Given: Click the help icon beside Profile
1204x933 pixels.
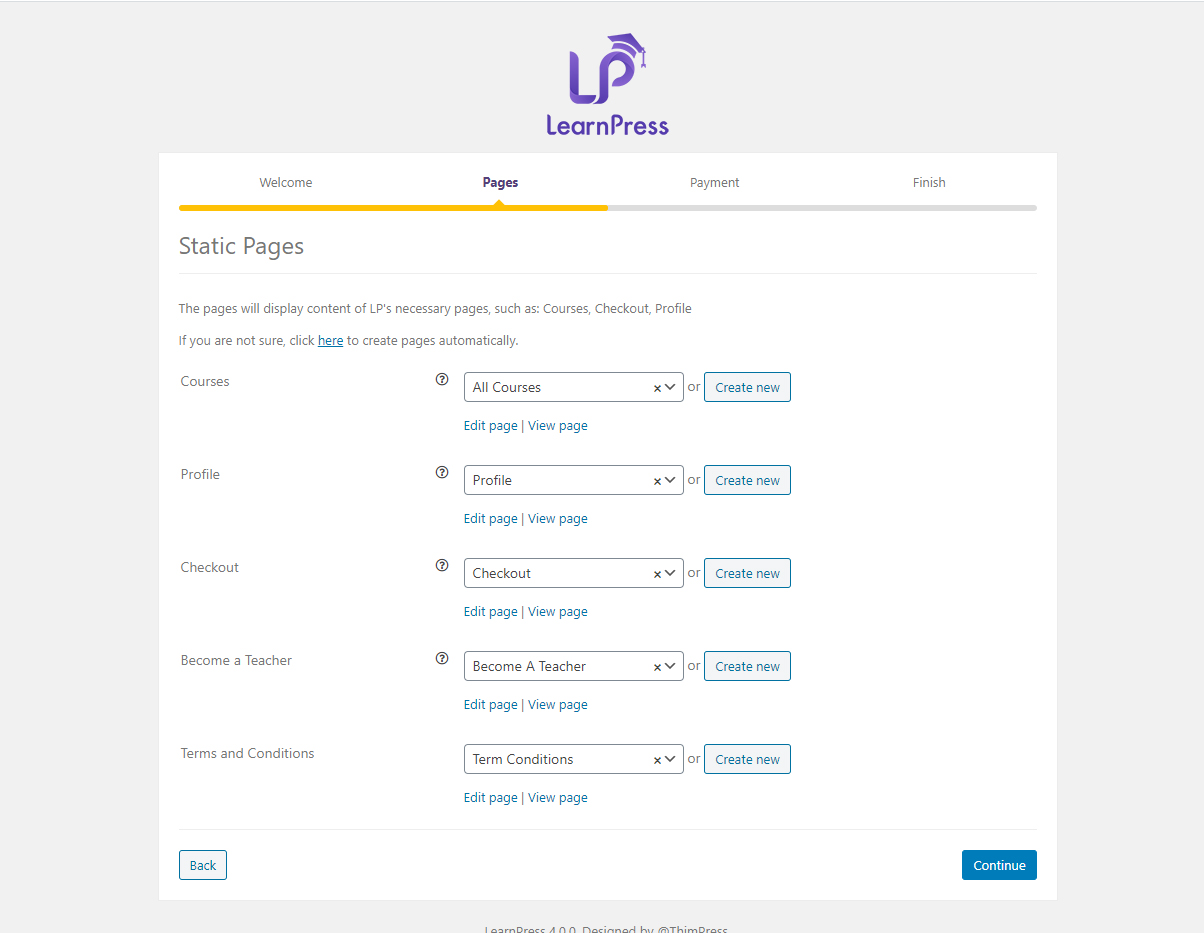Looking at the screenshot, I should 442,473.
